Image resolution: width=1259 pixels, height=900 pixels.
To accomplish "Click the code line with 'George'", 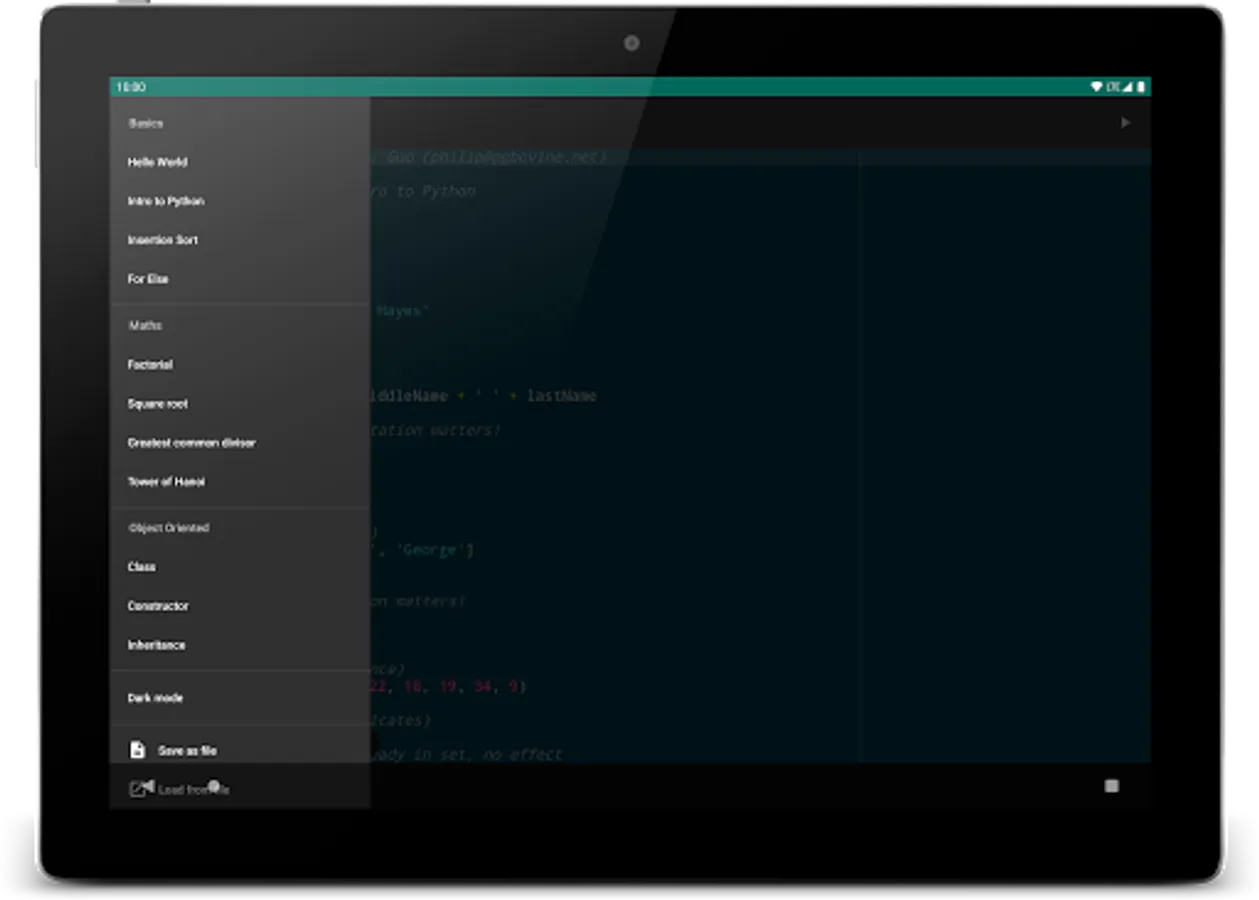I will point(423,550).
